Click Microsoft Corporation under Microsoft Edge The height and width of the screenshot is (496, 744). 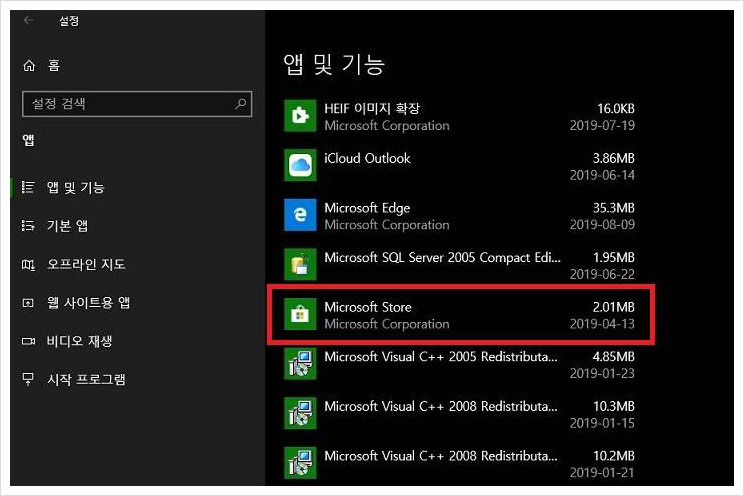pyautogui.click(x=387, y=225)
